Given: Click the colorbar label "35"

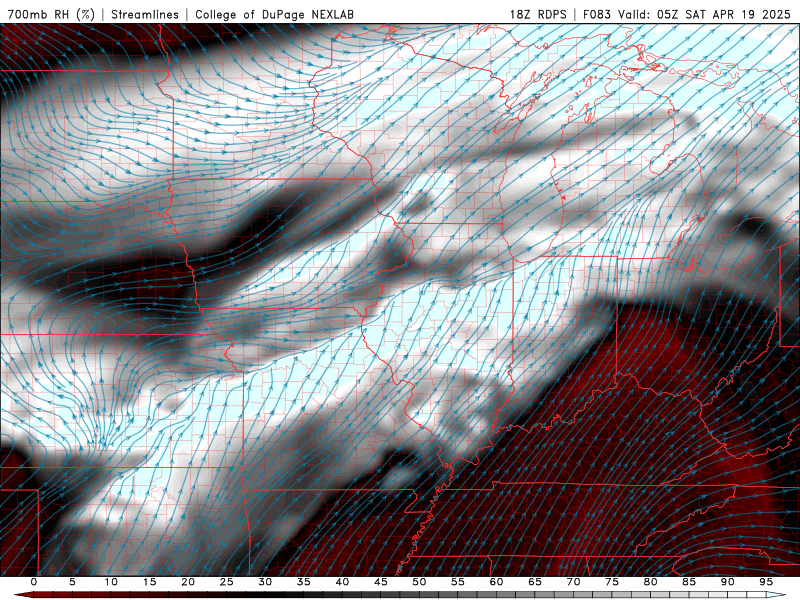Looking at the screenshot, I should [304, 582].
